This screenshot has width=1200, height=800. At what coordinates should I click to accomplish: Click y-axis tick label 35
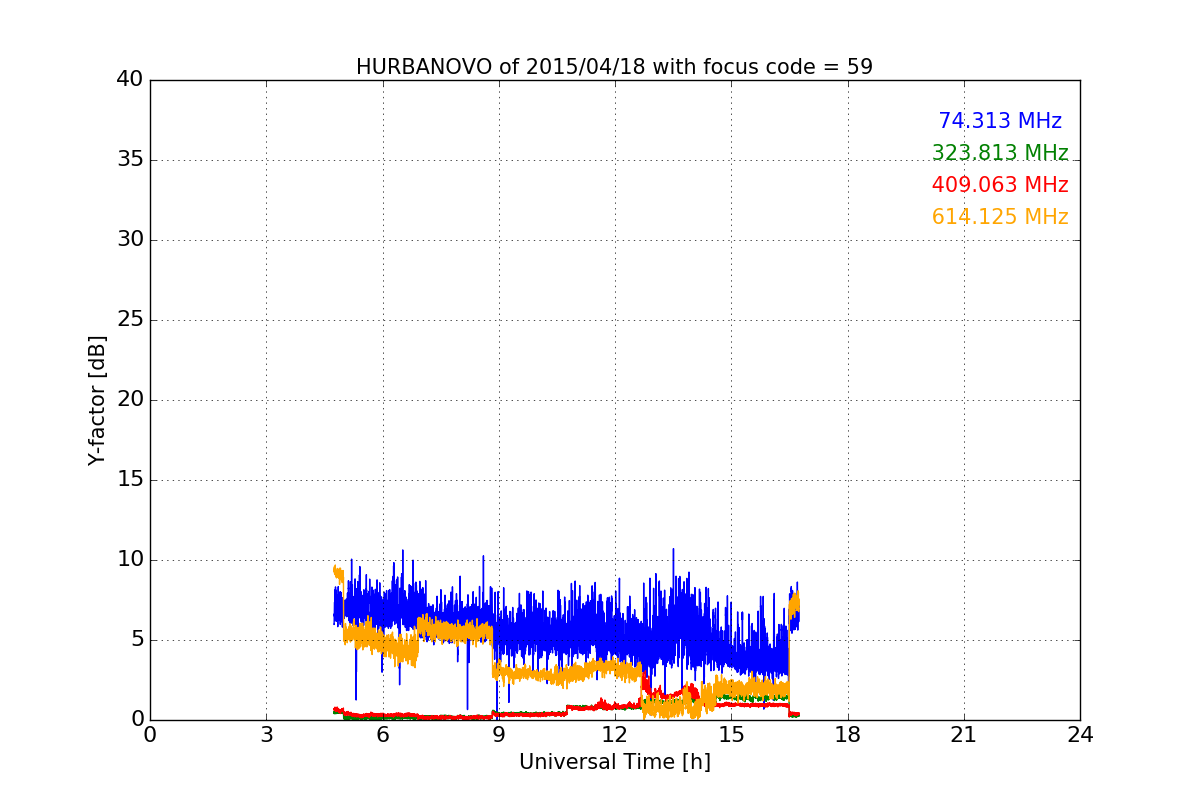point(130,160)
